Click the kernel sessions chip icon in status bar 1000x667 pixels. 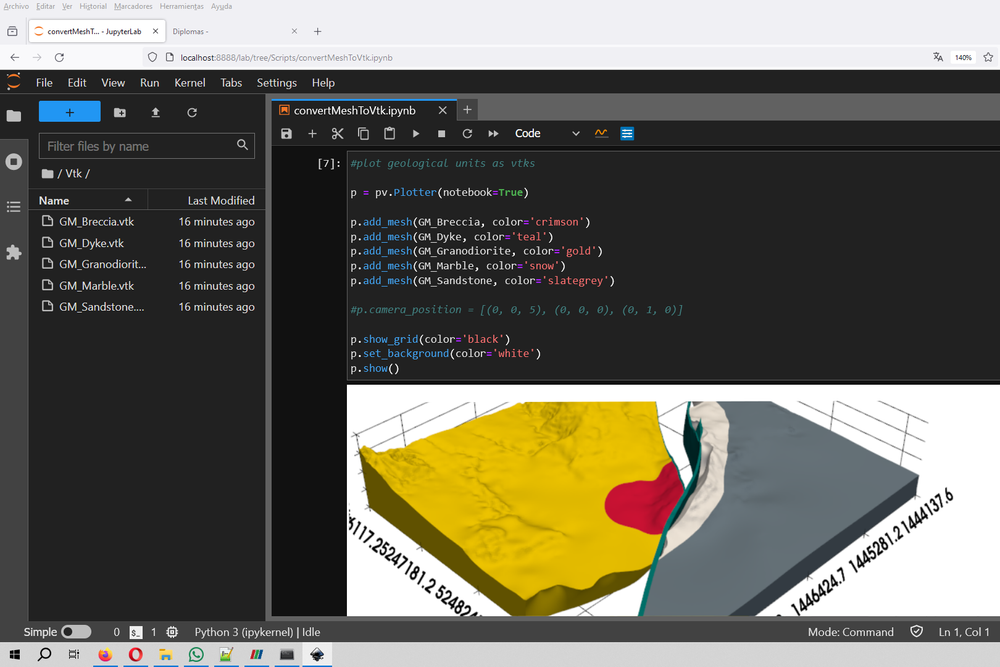pos(172,632)
